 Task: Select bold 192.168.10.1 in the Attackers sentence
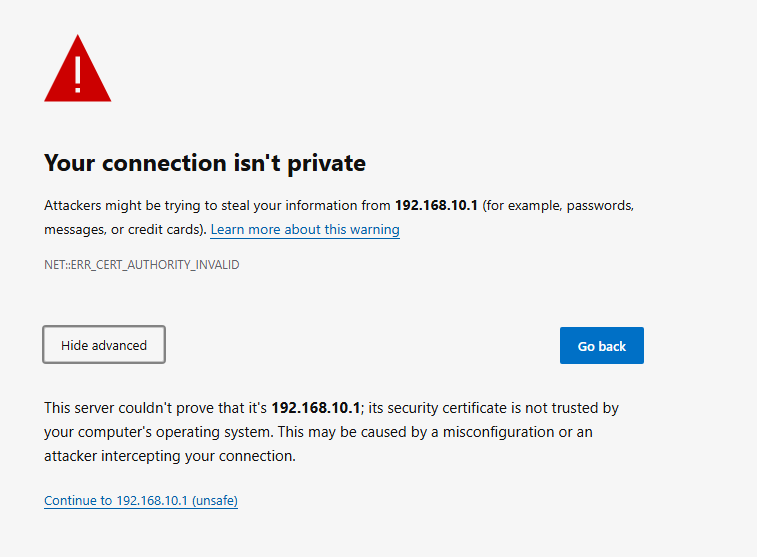436,206
